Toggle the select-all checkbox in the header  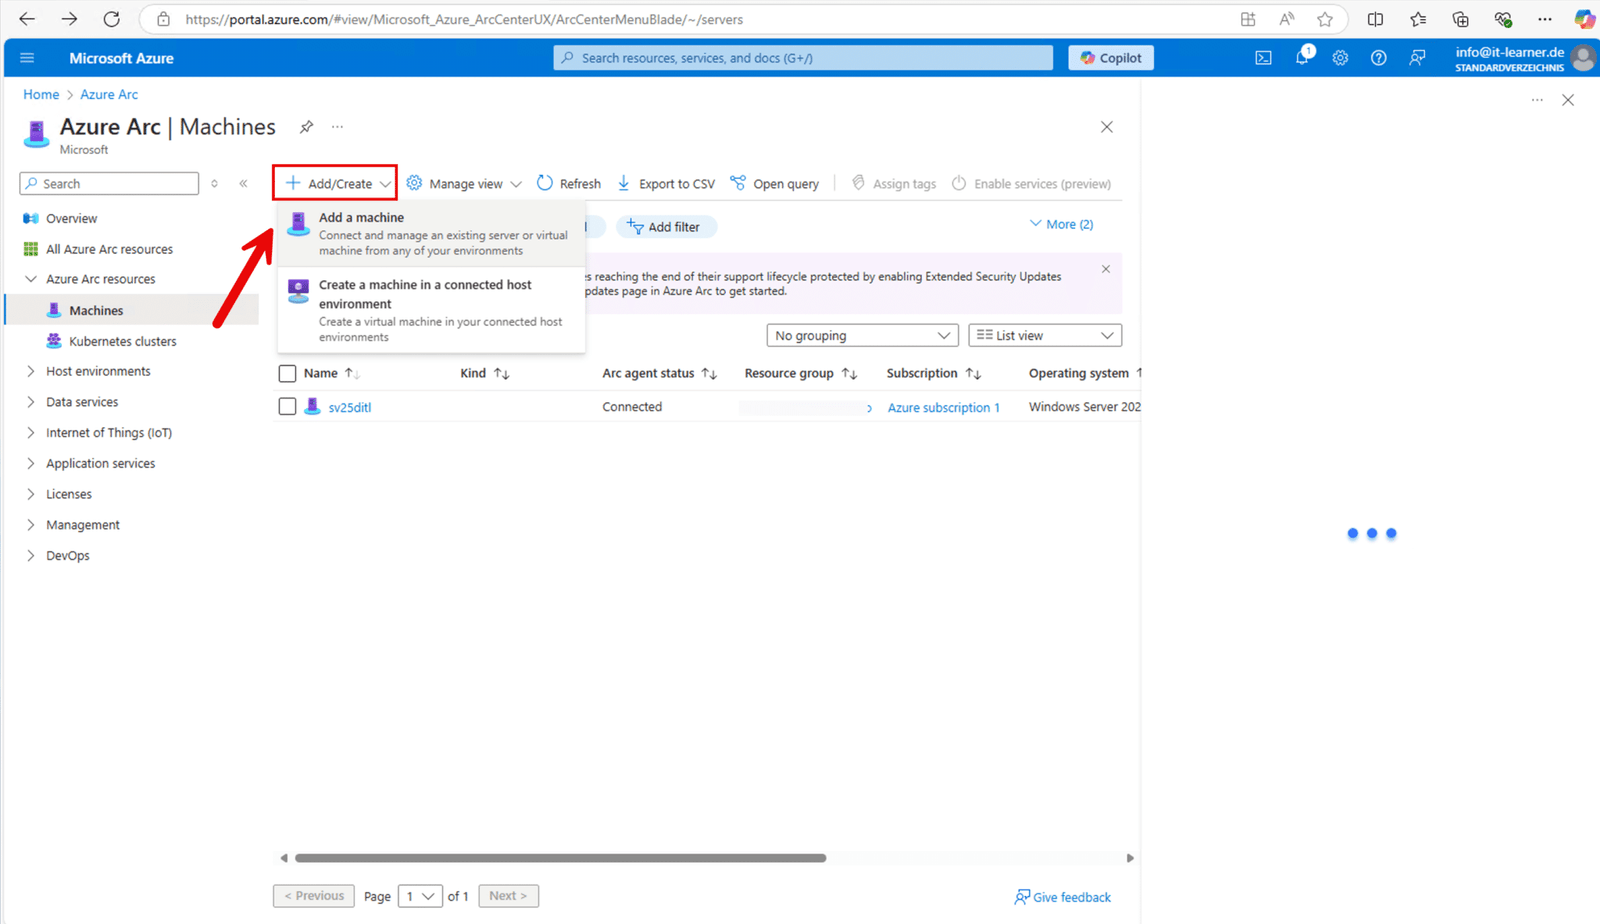click(287, 372)
